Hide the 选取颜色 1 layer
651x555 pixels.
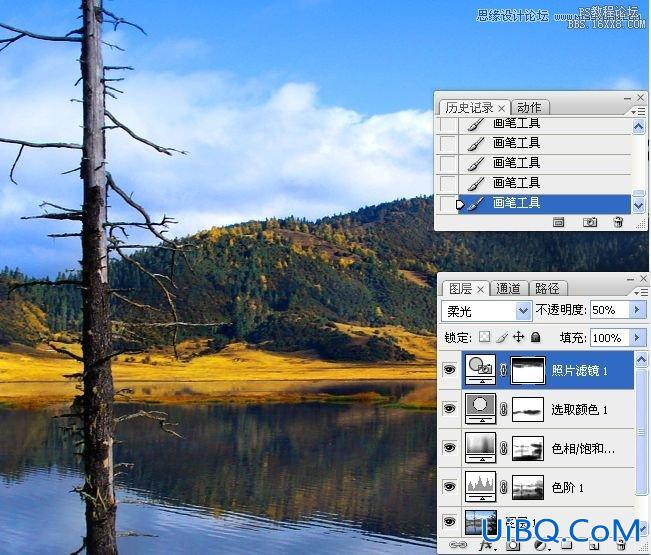coord(449,408)
